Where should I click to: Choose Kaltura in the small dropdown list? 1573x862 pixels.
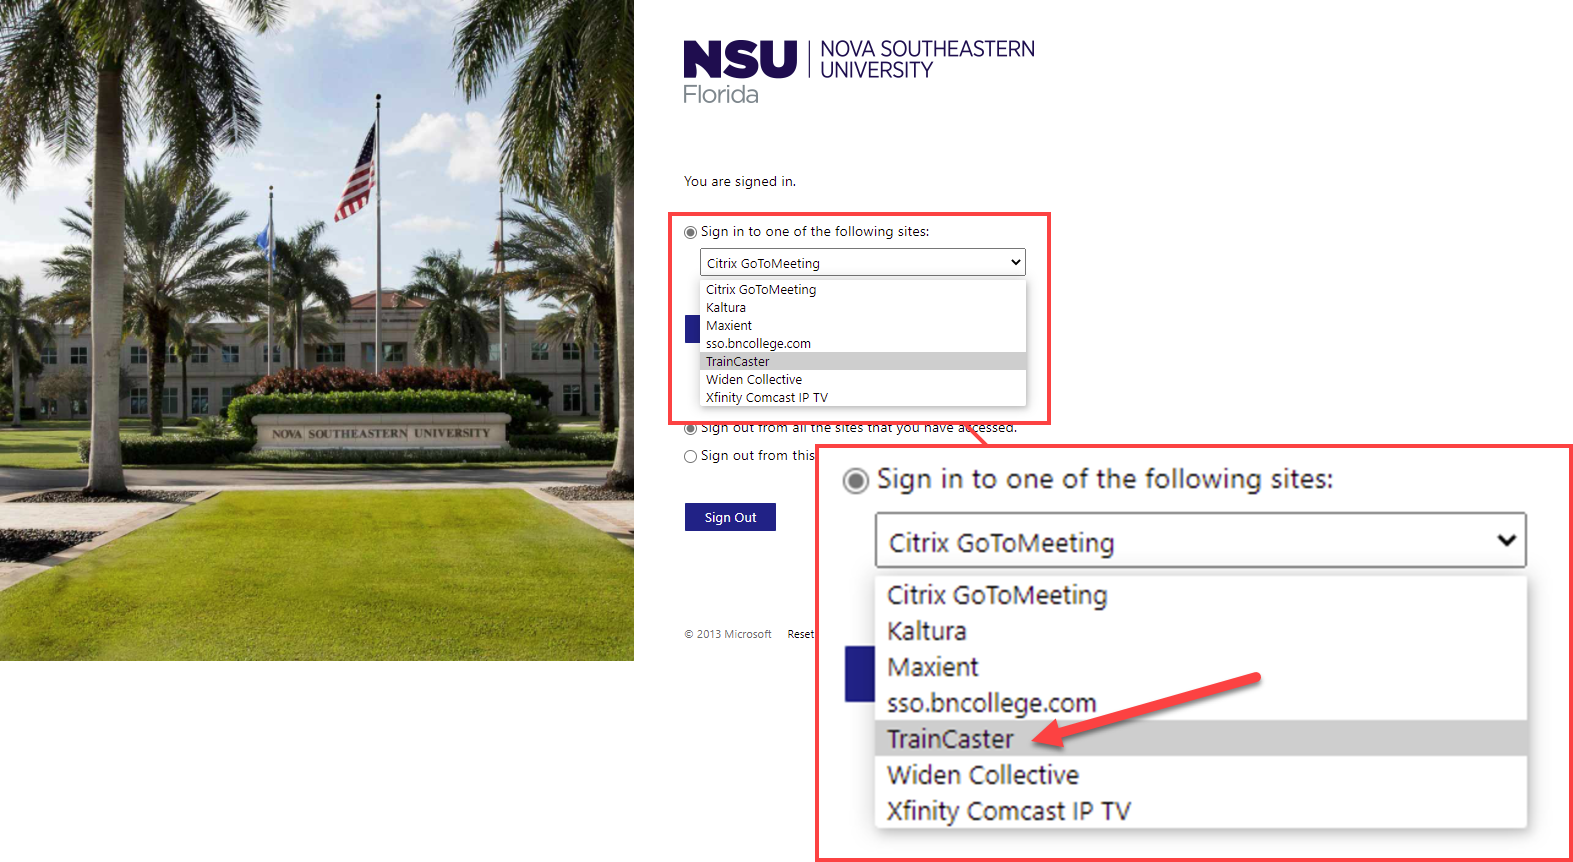(863, 308)
